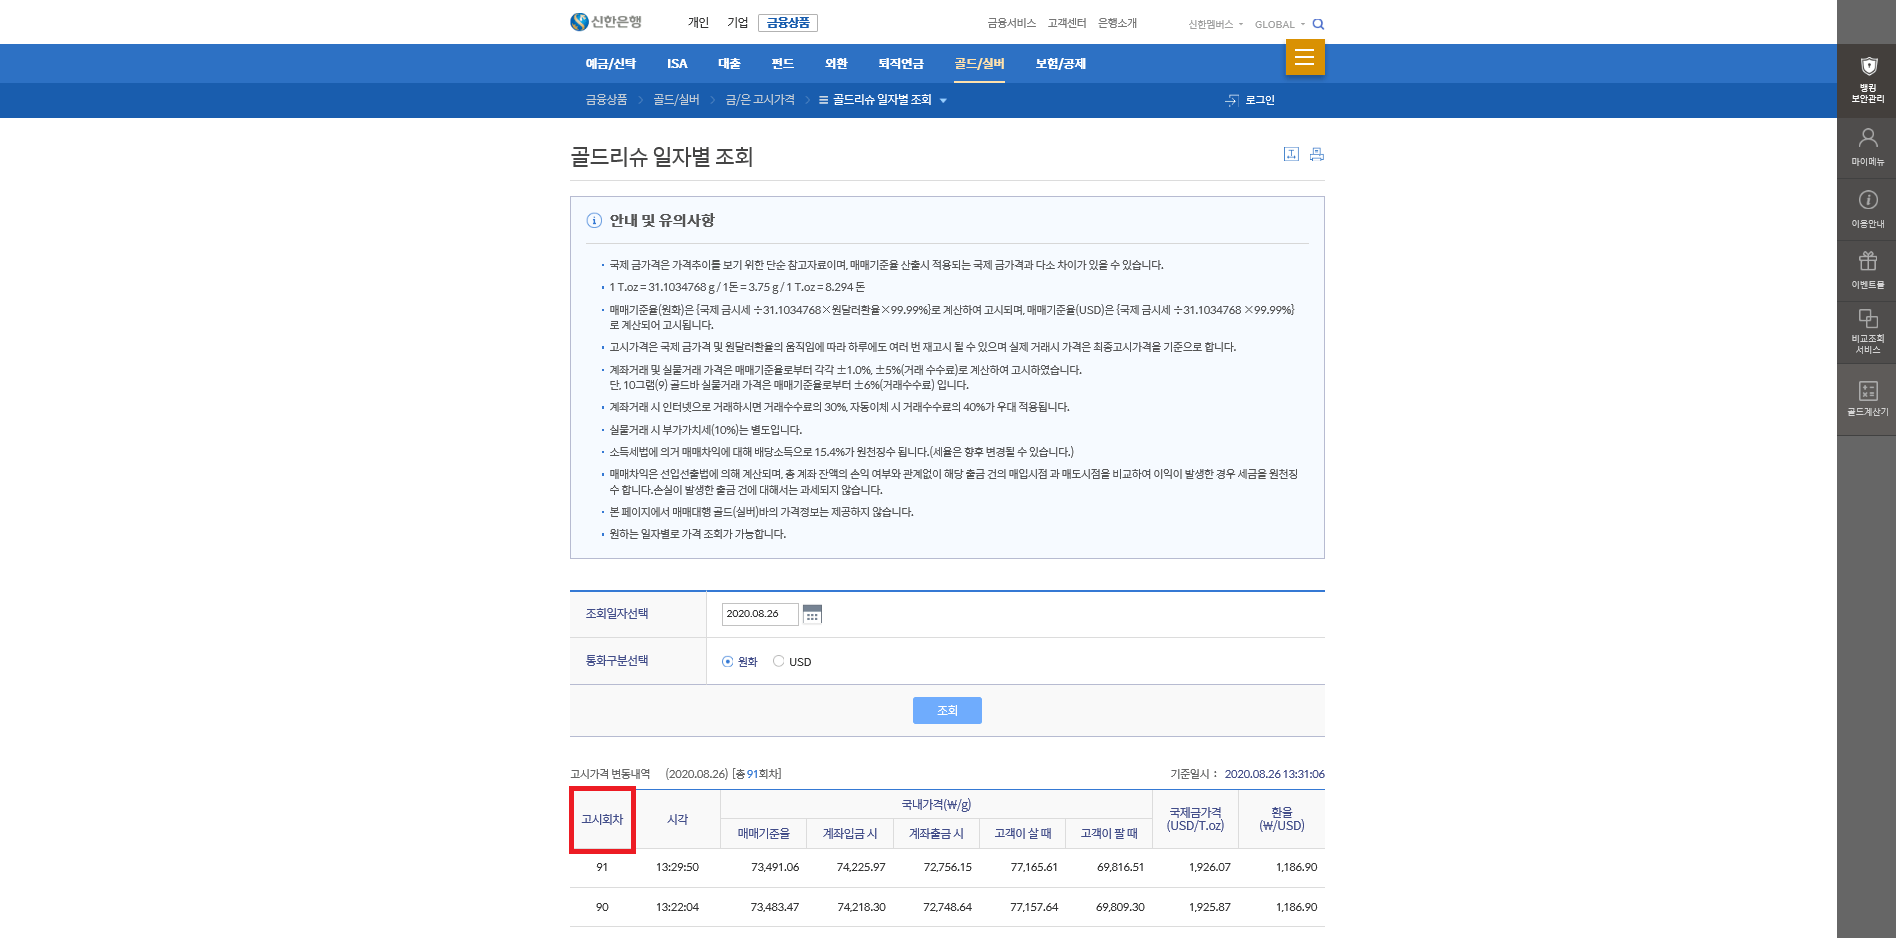Viewport: 1896px width, 938px height.
Task: Open 뱅킹 보안관리 from the right sidebar
Action: pos(1866,75)
